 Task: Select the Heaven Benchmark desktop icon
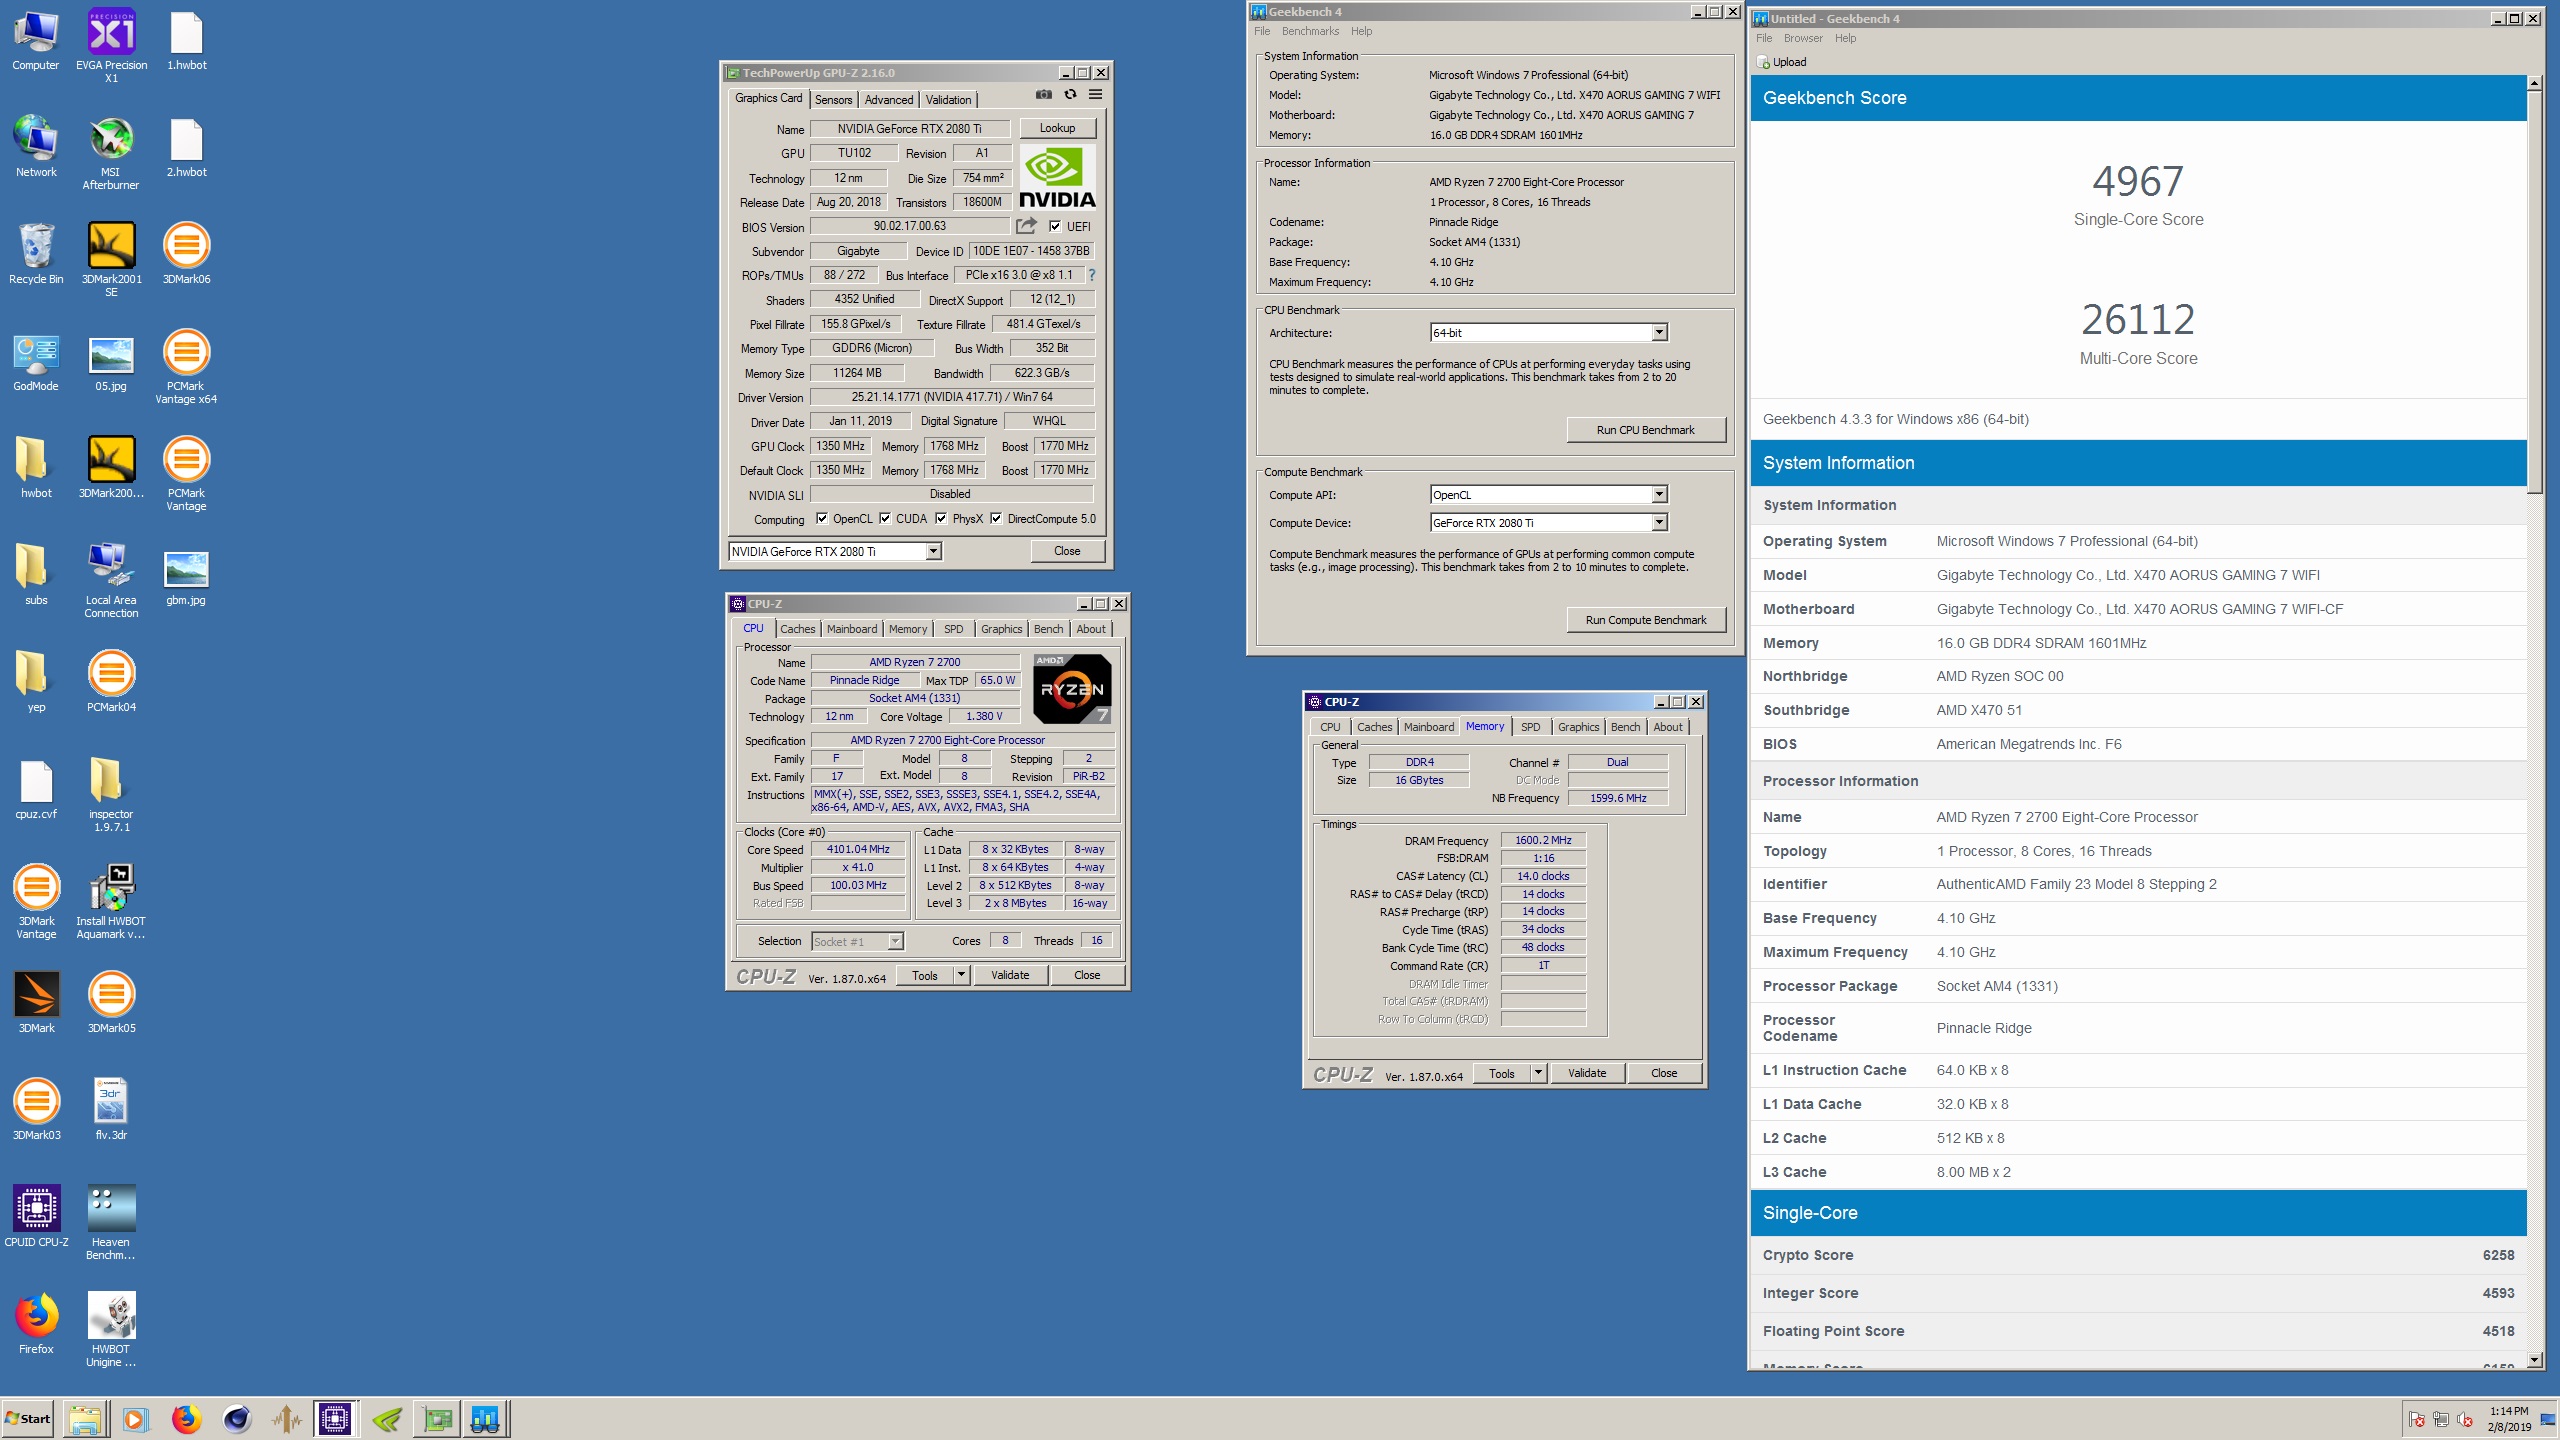click(111, 1222)
